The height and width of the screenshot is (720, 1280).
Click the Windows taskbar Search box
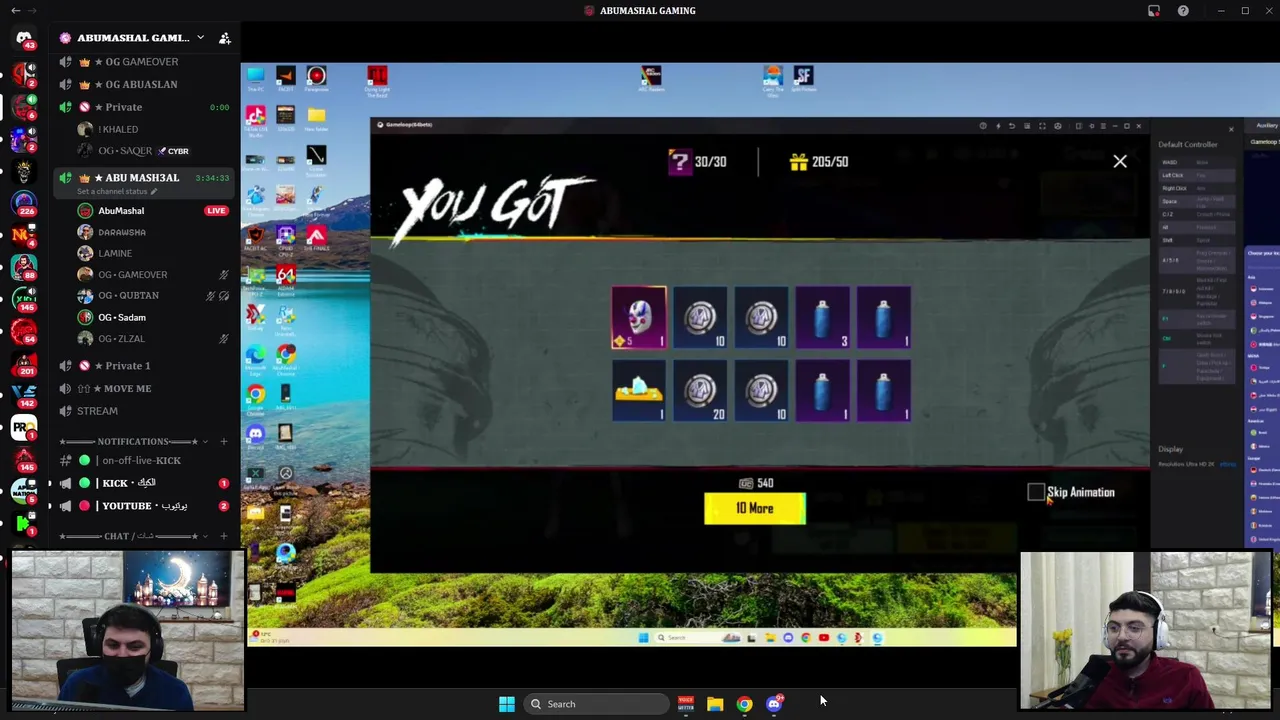[596, 704]
